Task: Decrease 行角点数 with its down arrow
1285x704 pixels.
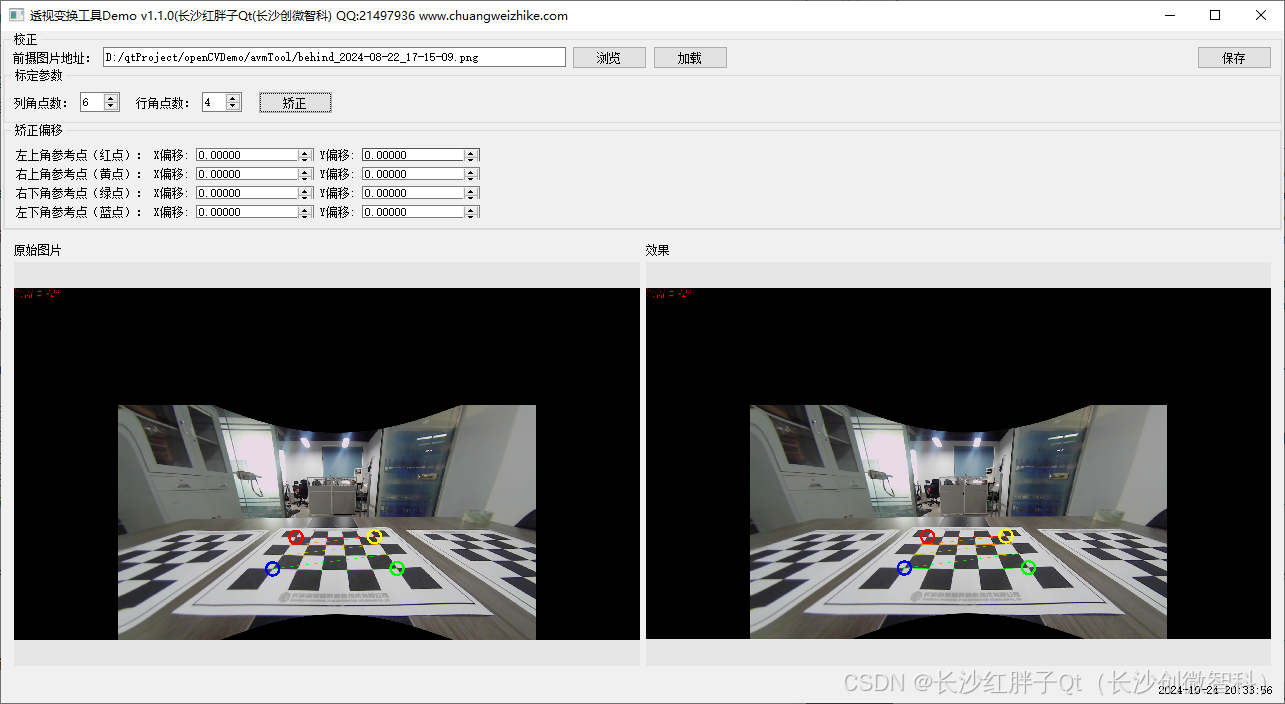Action: (x=234, y=106)
